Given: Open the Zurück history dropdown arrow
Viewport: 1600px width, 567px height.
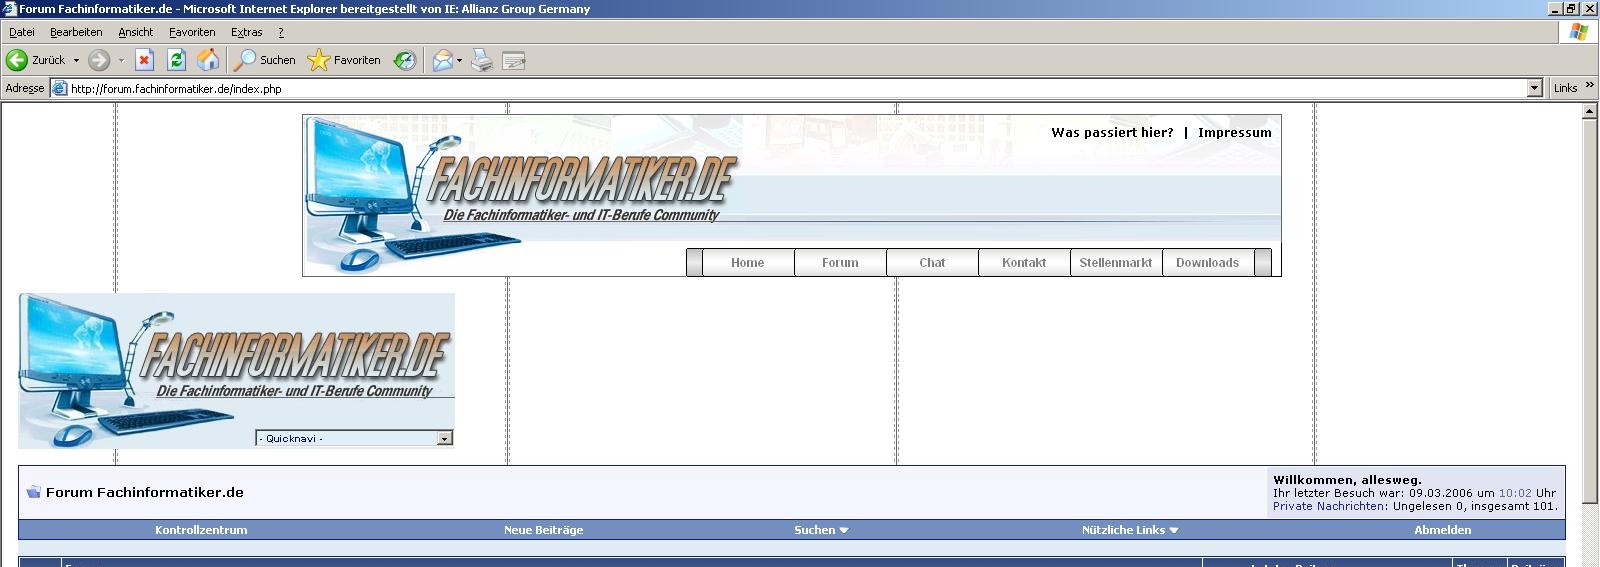Looking at the screenshot, I should [x=76, y=60].
